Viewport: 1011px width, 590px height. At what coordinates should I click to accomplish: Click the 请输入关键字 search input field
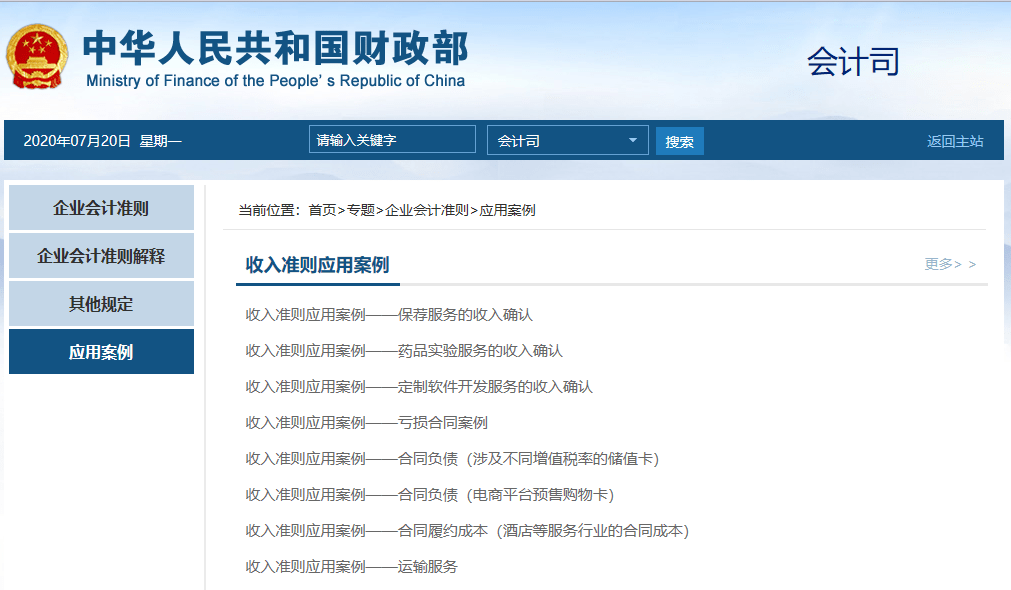click(390, 139)
